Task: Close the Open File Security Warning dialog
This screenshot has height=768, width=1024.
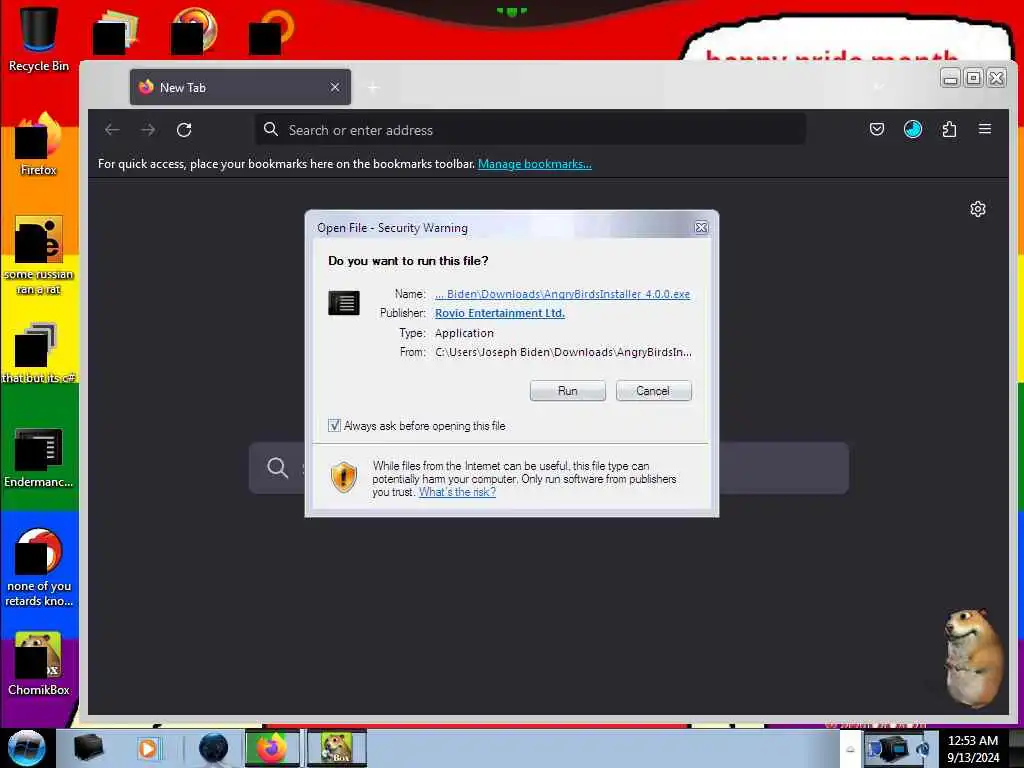Action: [x=701, y=227]
